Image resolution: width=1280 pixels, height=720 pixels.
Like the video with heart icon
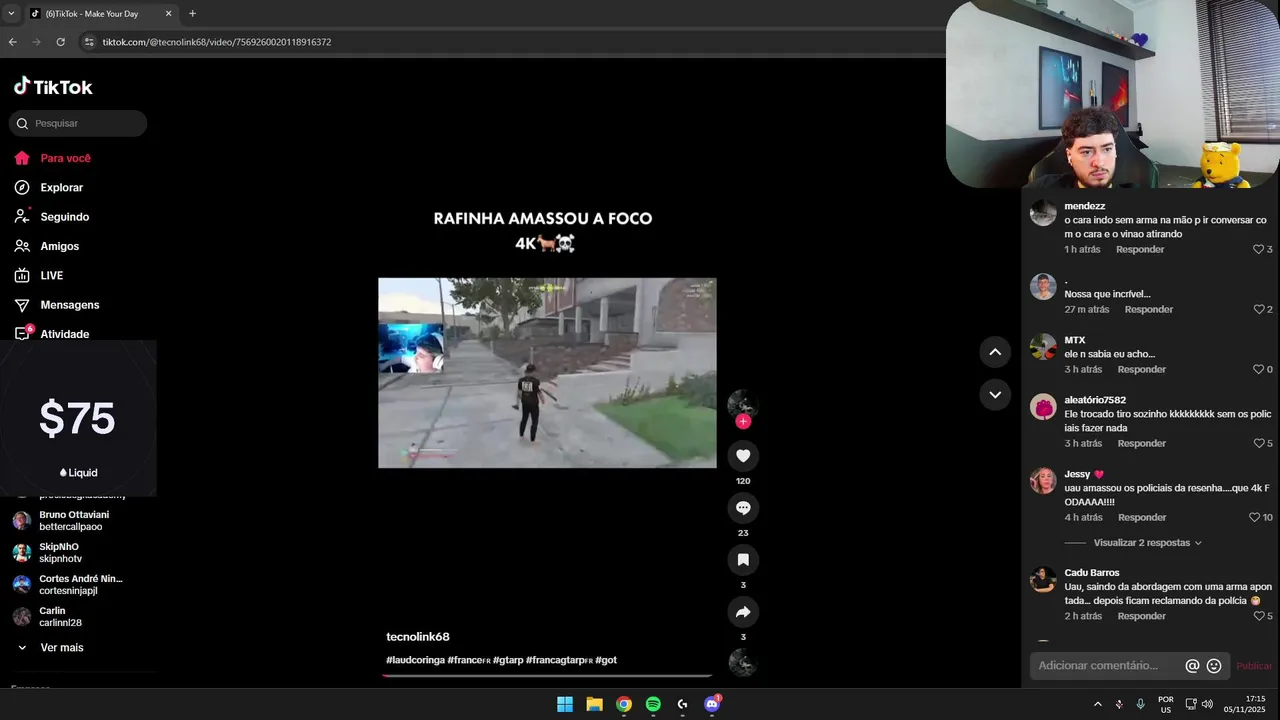[x=743, y=456]
